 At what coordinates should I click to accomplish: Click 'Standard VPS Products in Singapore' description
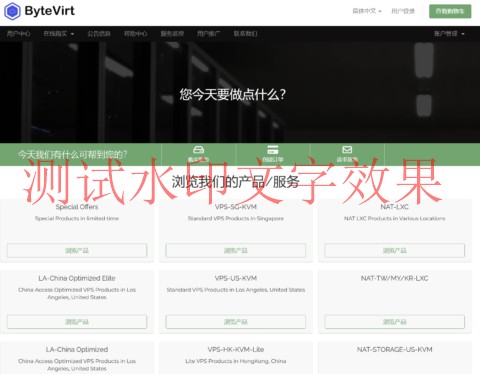pyautogui.click(x=236, y=218)
